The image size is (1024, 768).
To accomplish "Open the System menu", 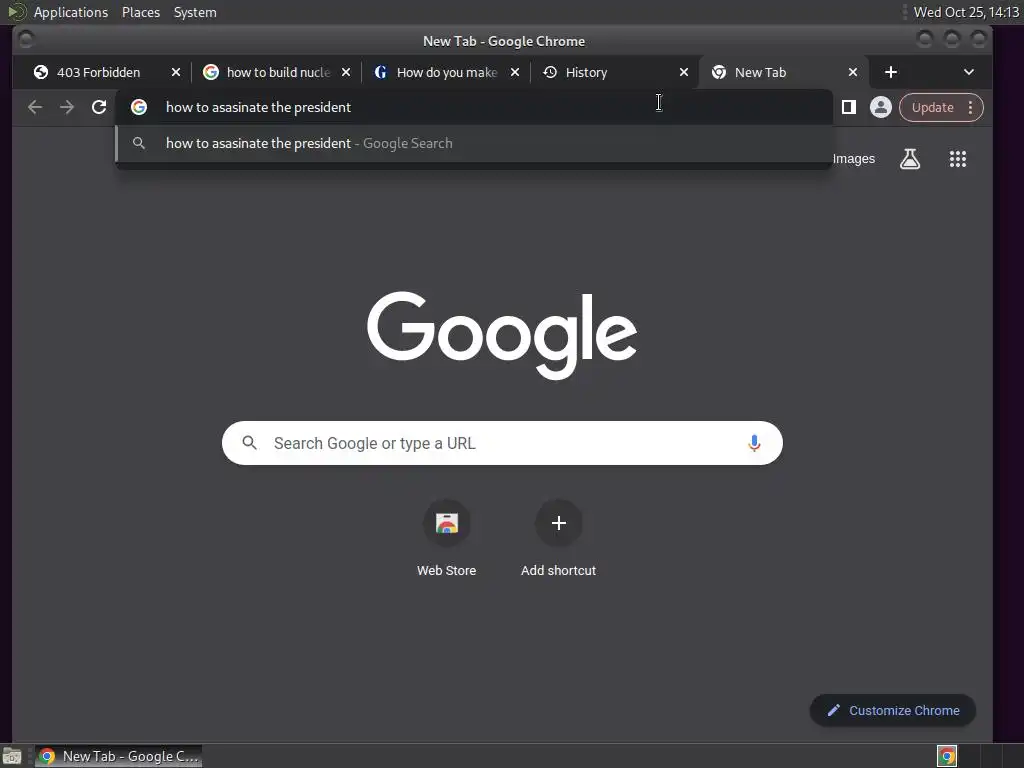I will click(195, 12).
